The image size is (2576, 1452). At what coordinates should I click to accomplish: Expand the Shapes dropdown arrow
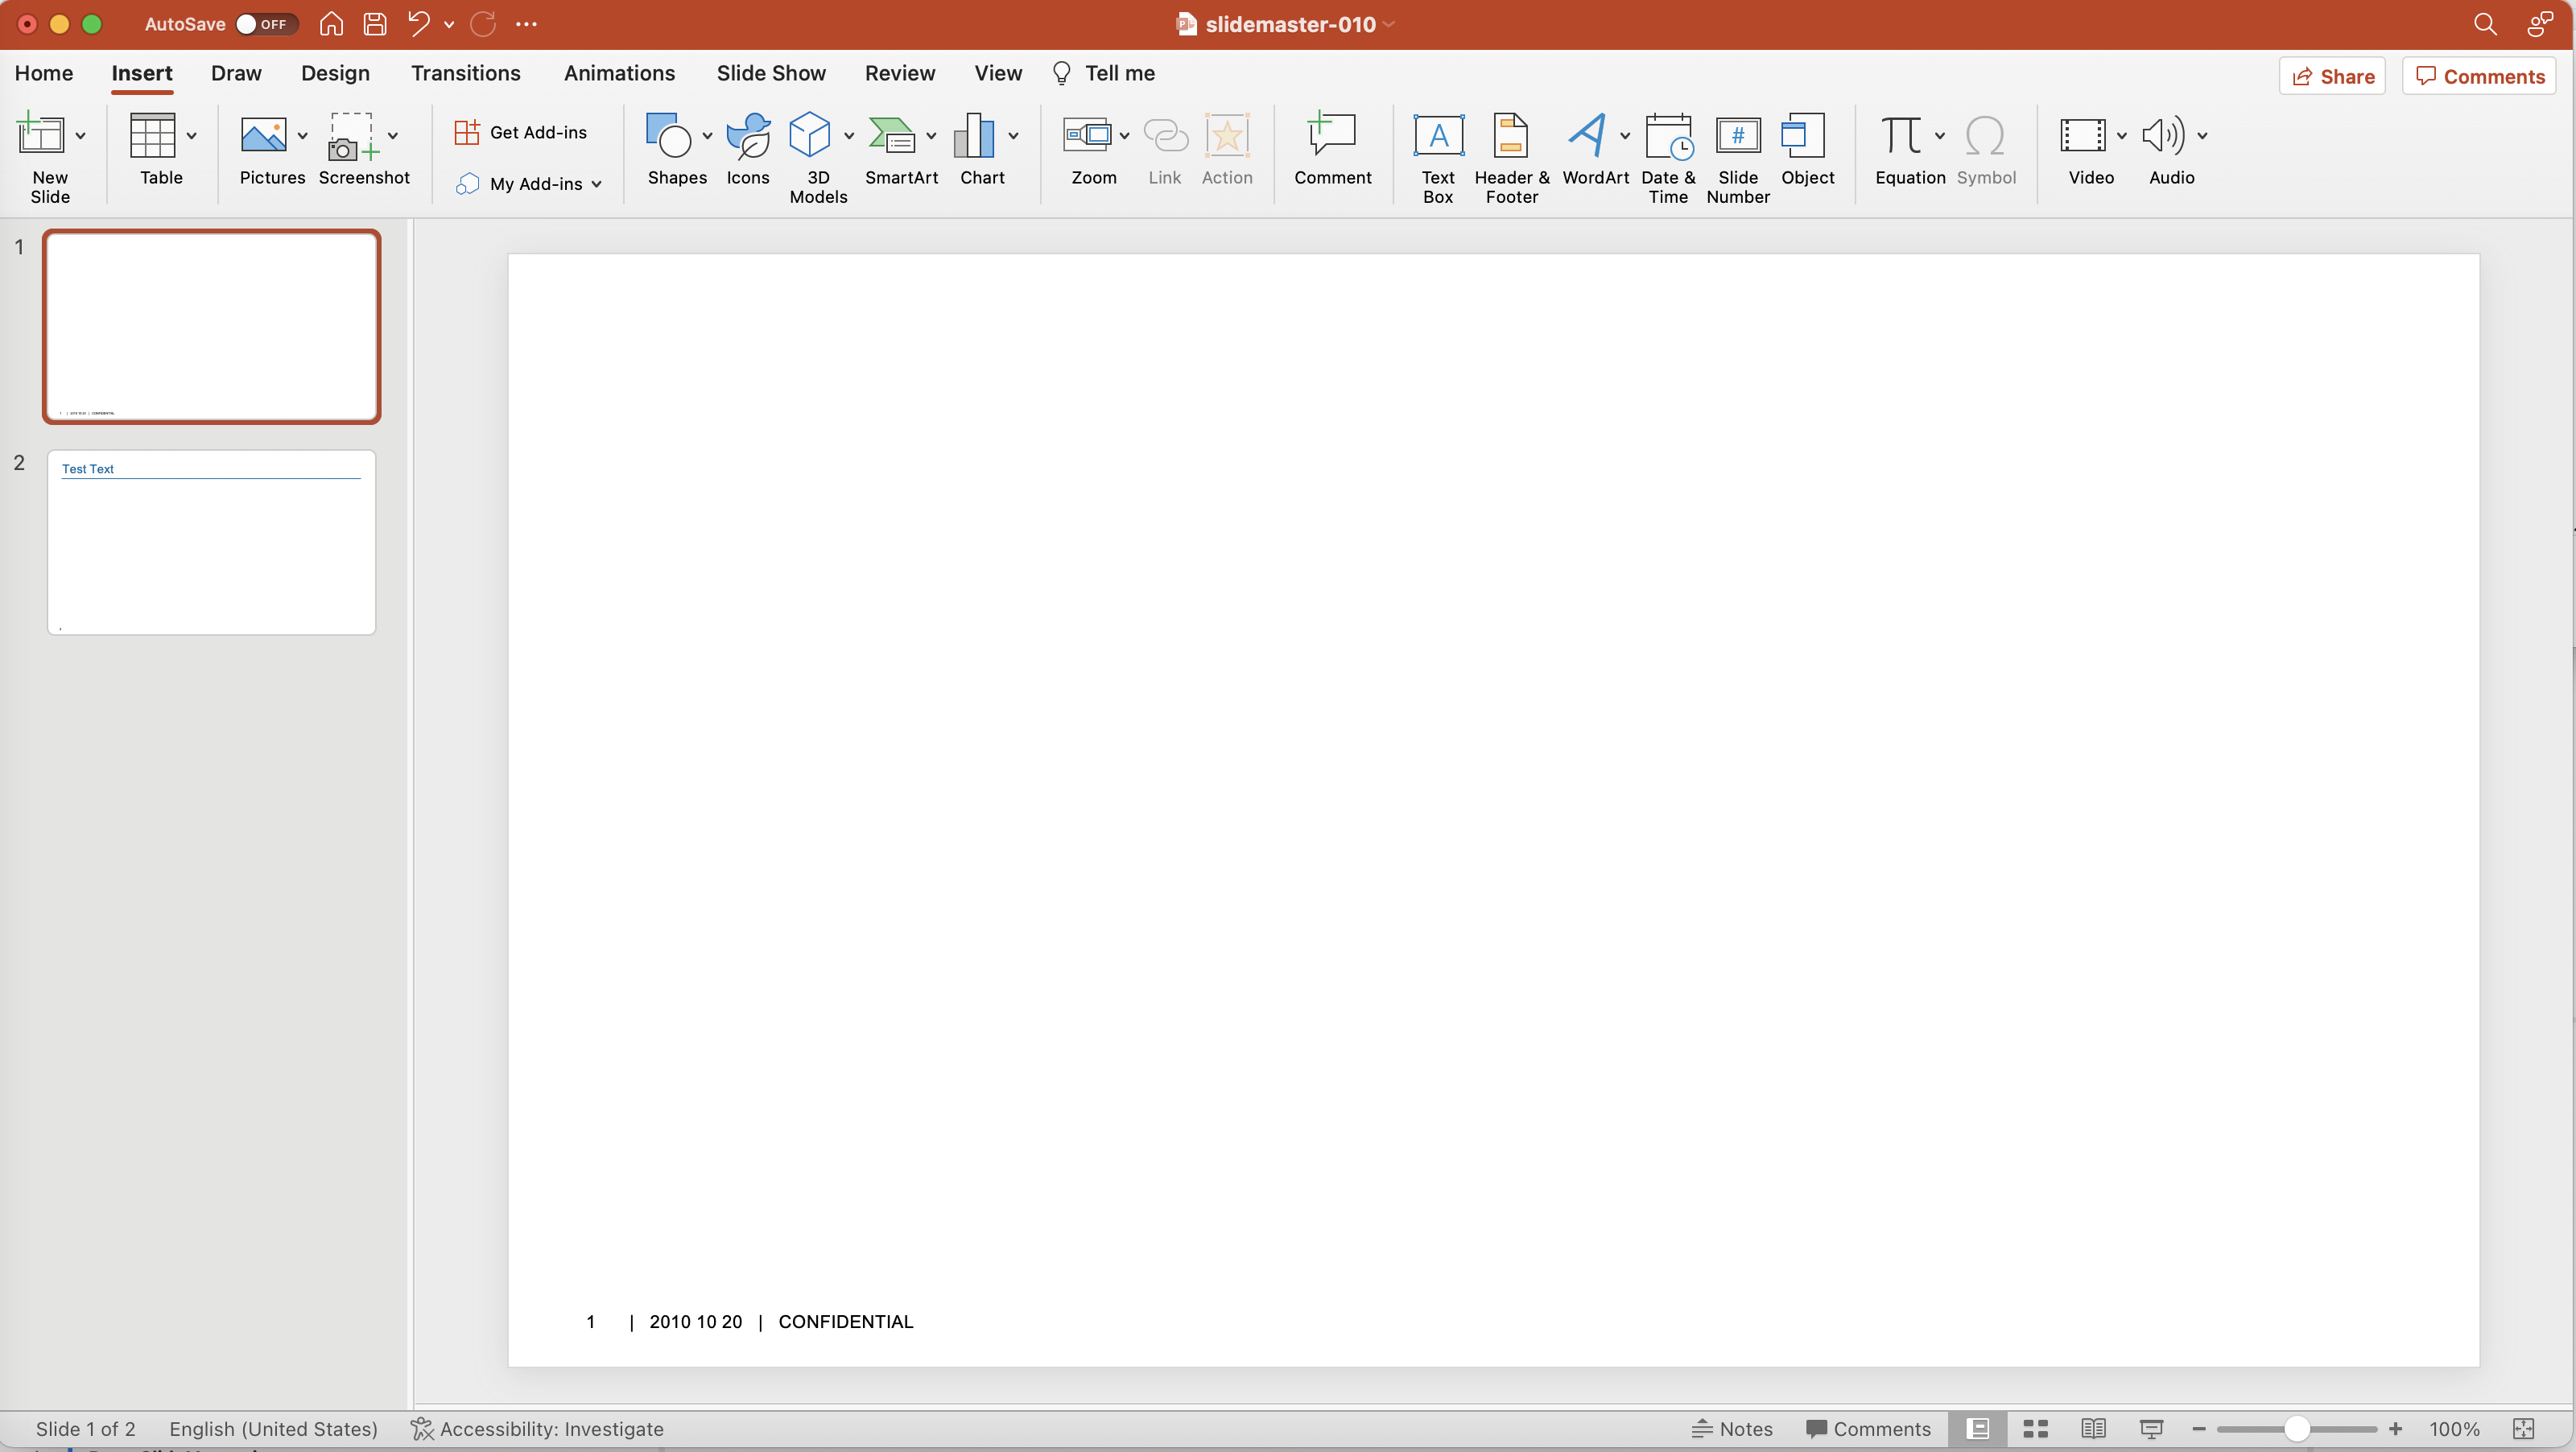click(707, 136)
